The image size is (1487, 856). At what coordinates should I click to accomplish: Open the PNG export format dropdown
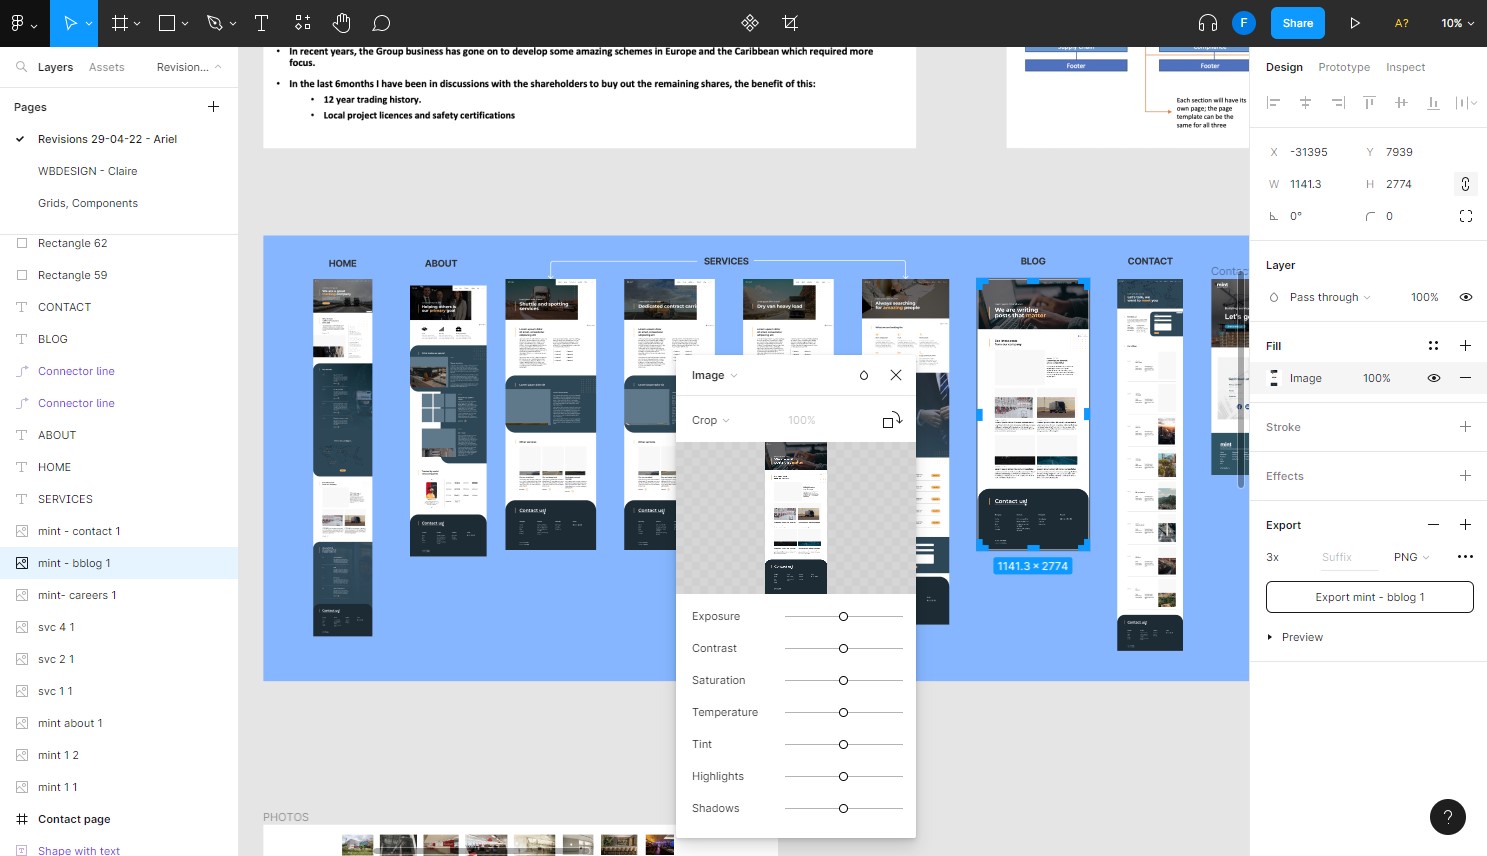(1411, 557)
